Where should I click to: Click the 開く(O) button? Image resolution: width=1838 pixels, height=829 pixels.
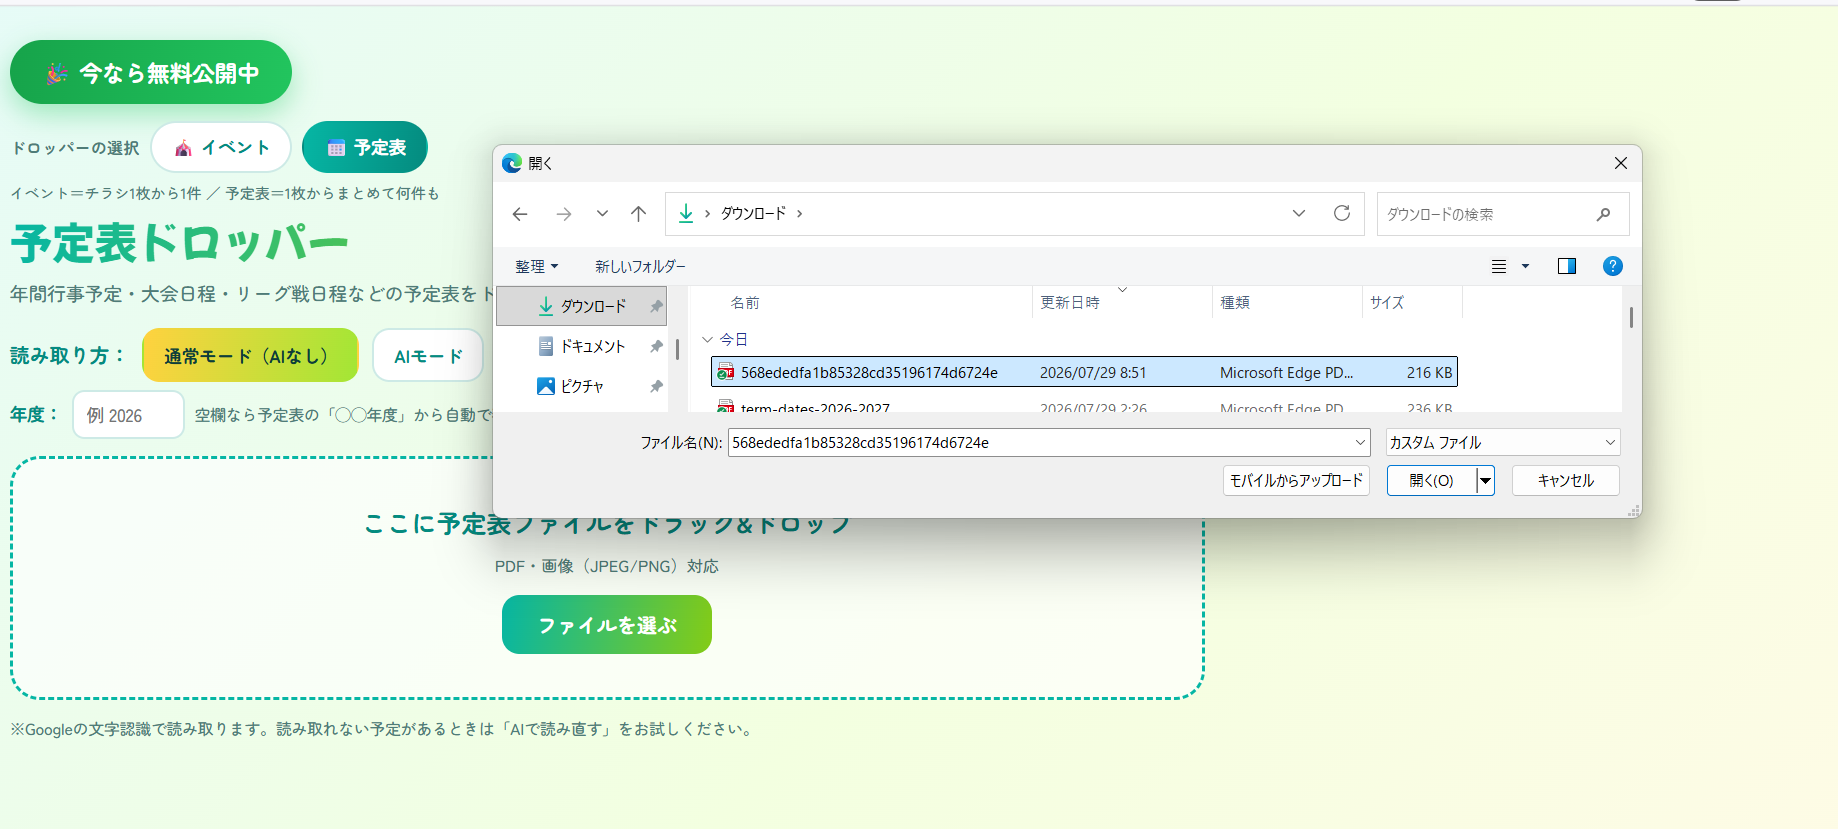(x=1432, y=481)
